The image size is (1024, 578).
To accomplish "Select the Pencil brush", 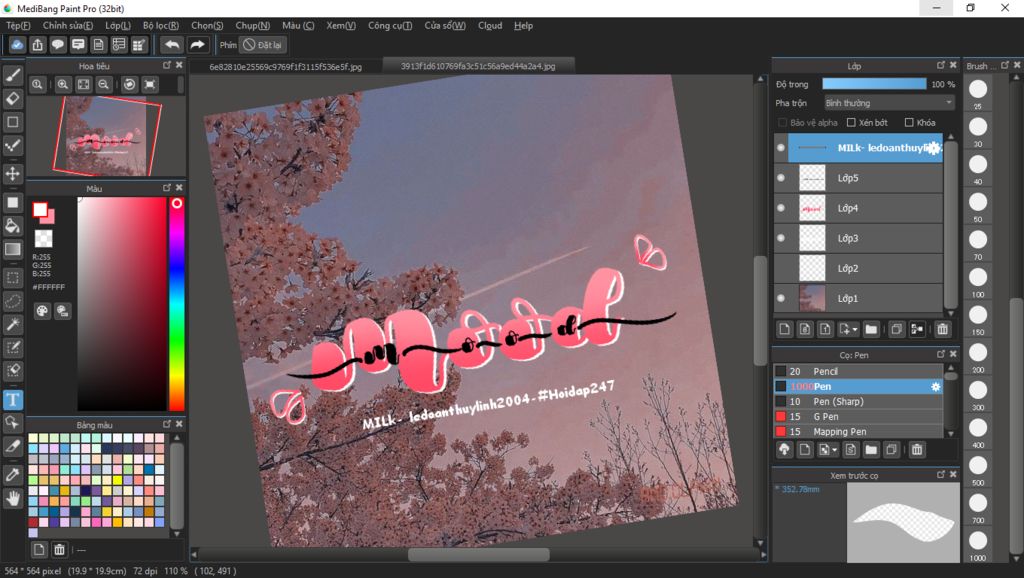I will [x=858, y=371].
